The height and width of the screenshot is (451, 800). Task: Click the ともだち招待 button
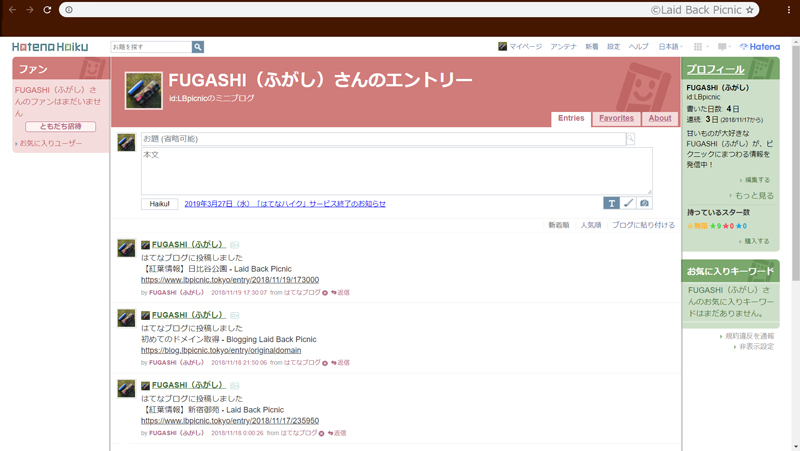coord(61,126)
